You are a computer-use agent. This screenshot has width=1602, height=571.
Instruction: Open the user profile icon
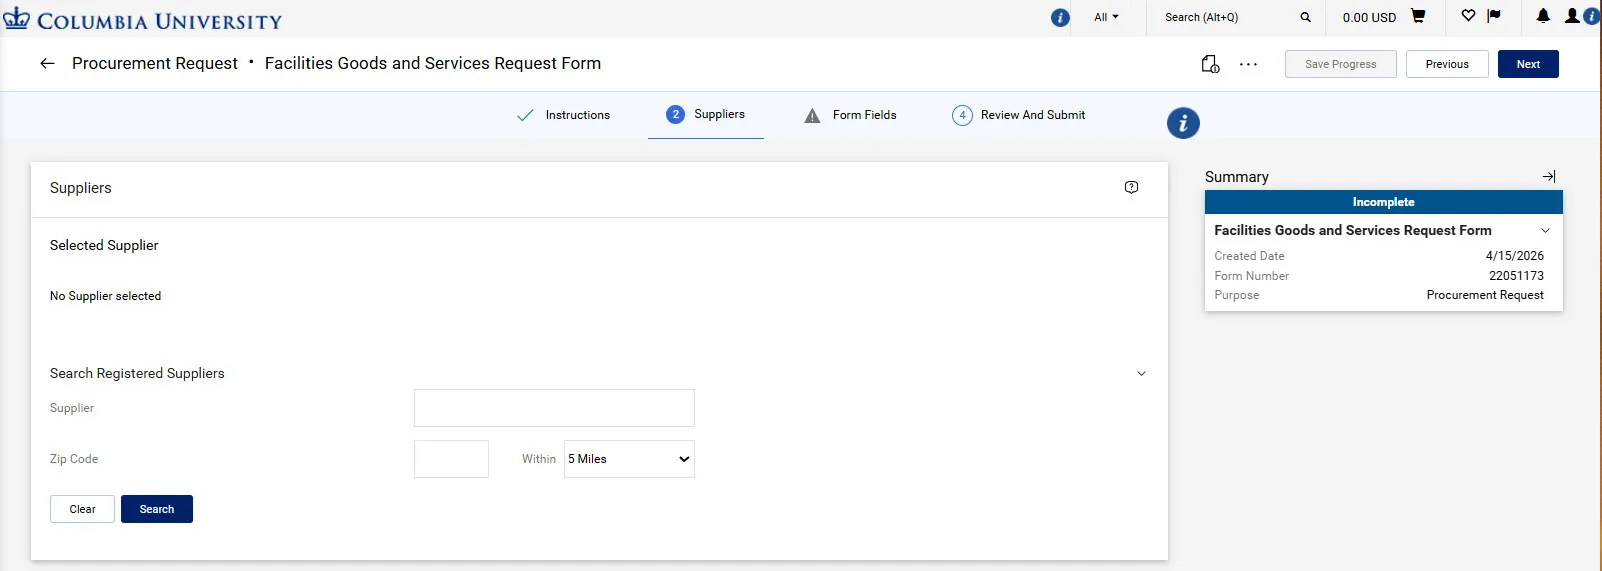(1573, 16)
